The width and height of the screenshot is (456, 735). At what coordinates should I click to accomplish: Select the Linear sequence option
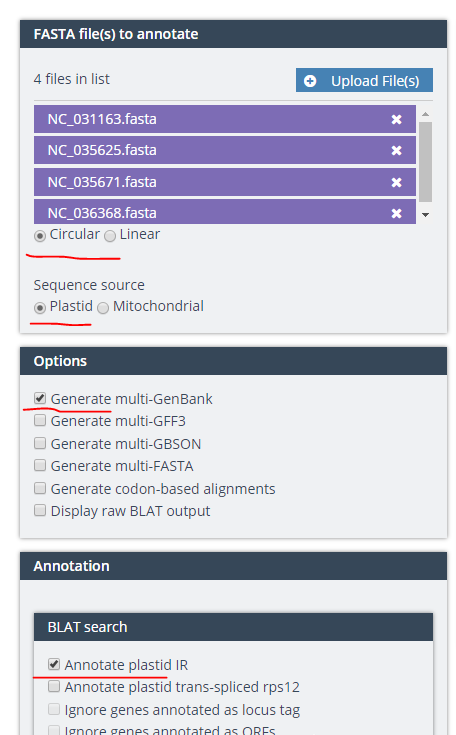click(110, 236)
